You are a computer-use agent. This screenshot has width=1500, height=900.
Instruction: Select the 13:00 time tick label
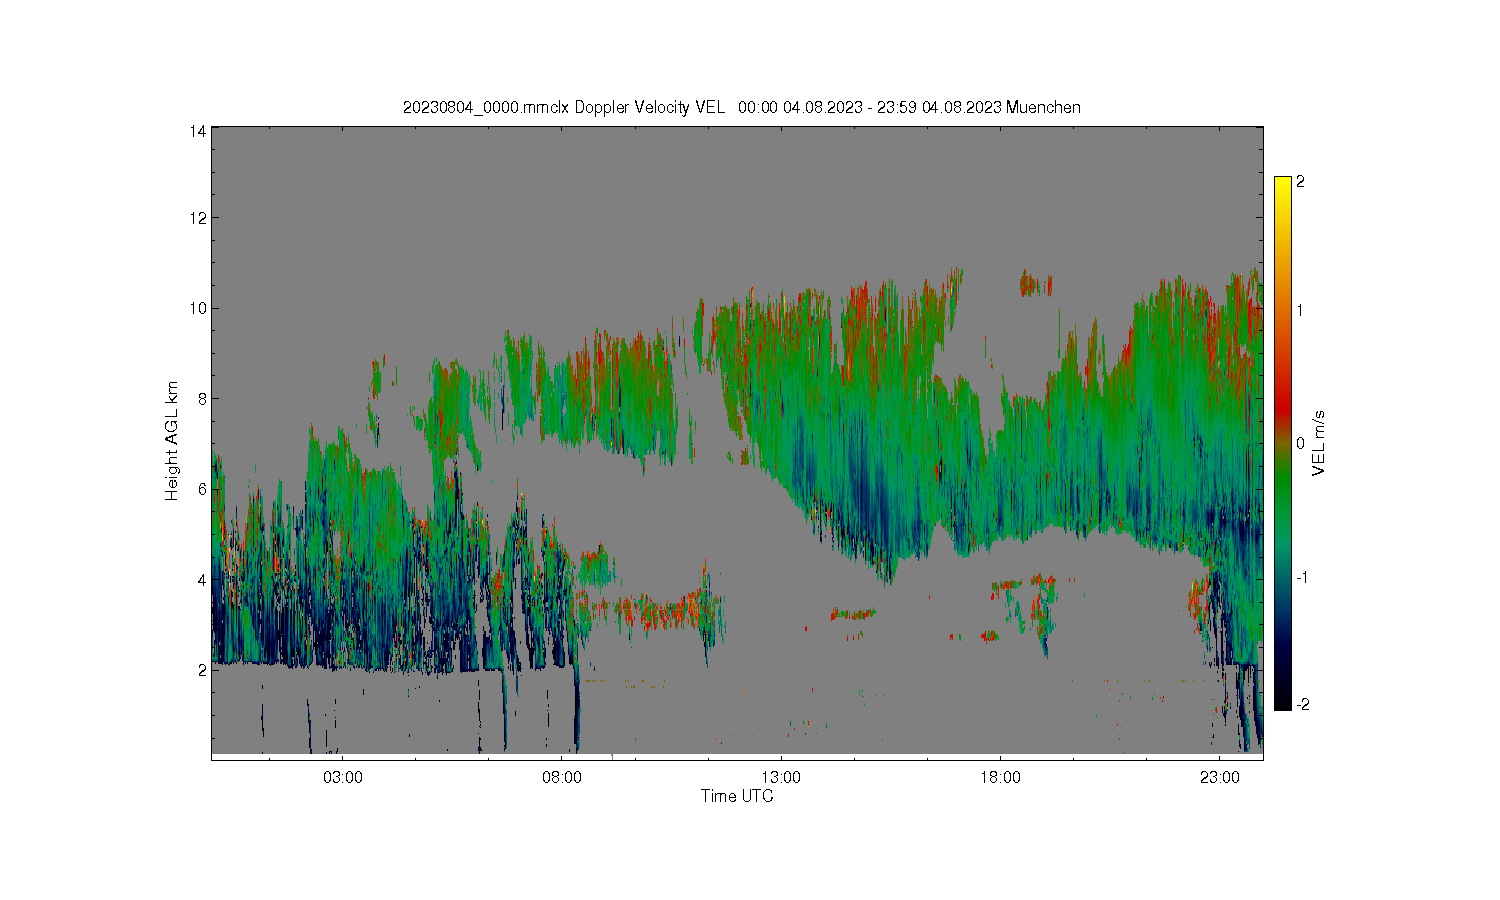(x=781, y=777)
